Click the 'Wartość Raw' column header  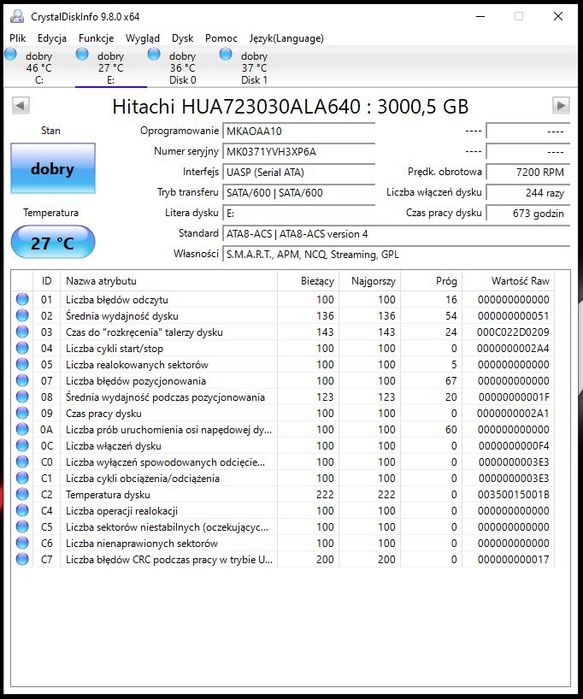pyautogui.click(x=508, y=281)
